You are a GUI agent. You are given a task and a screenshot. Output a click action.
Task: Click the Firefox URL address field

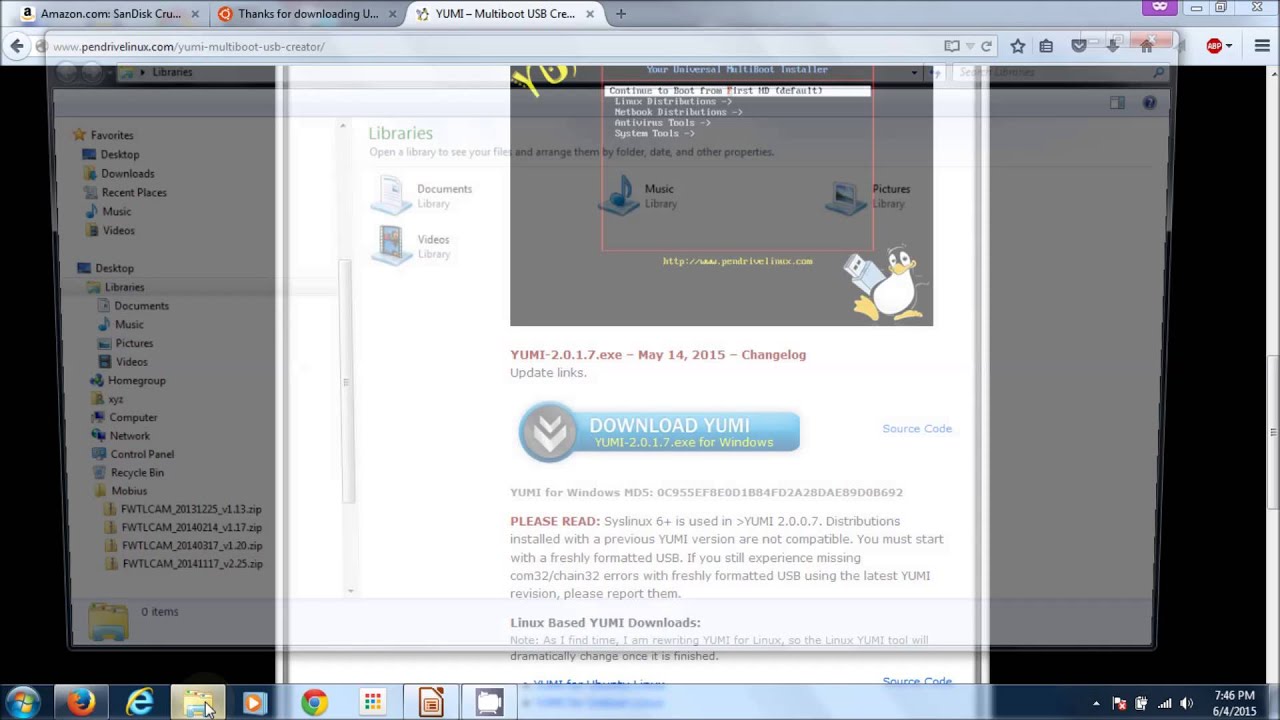coord(490,46)
